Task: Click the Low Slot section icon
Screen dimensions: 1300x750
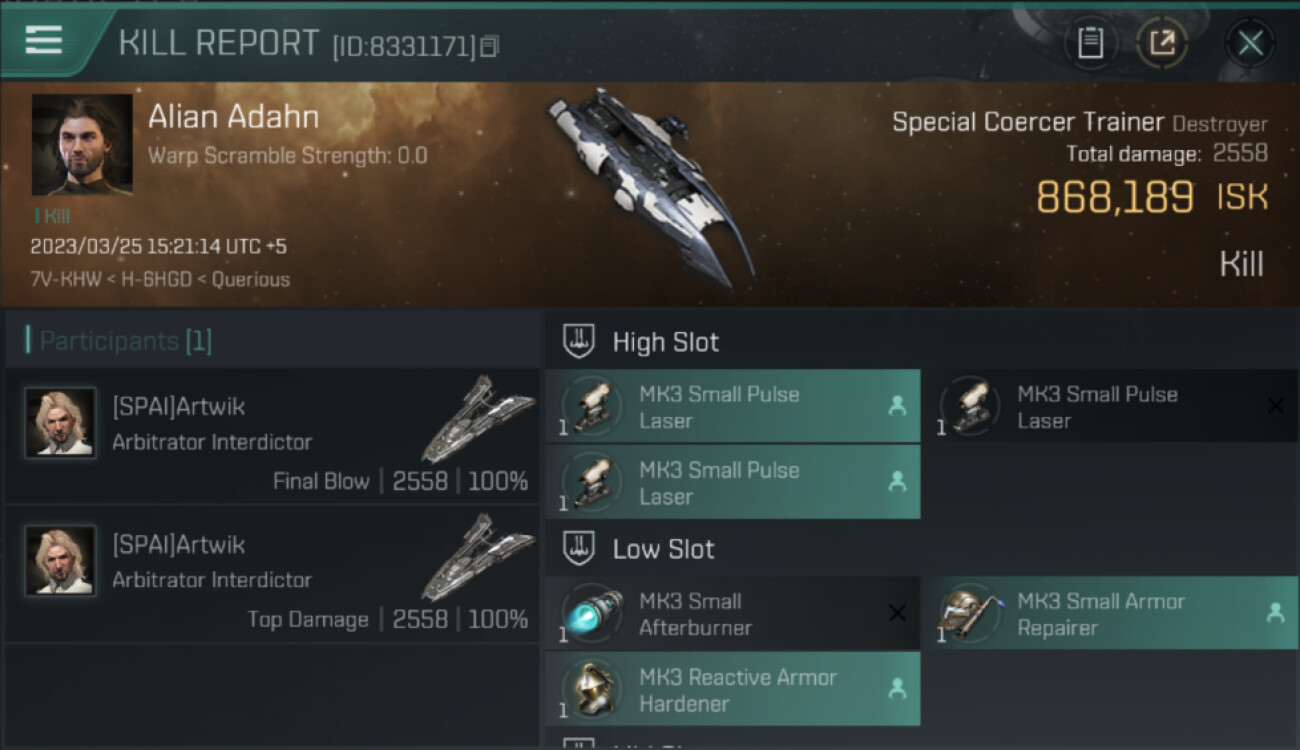Action: [x=580, y=548]
